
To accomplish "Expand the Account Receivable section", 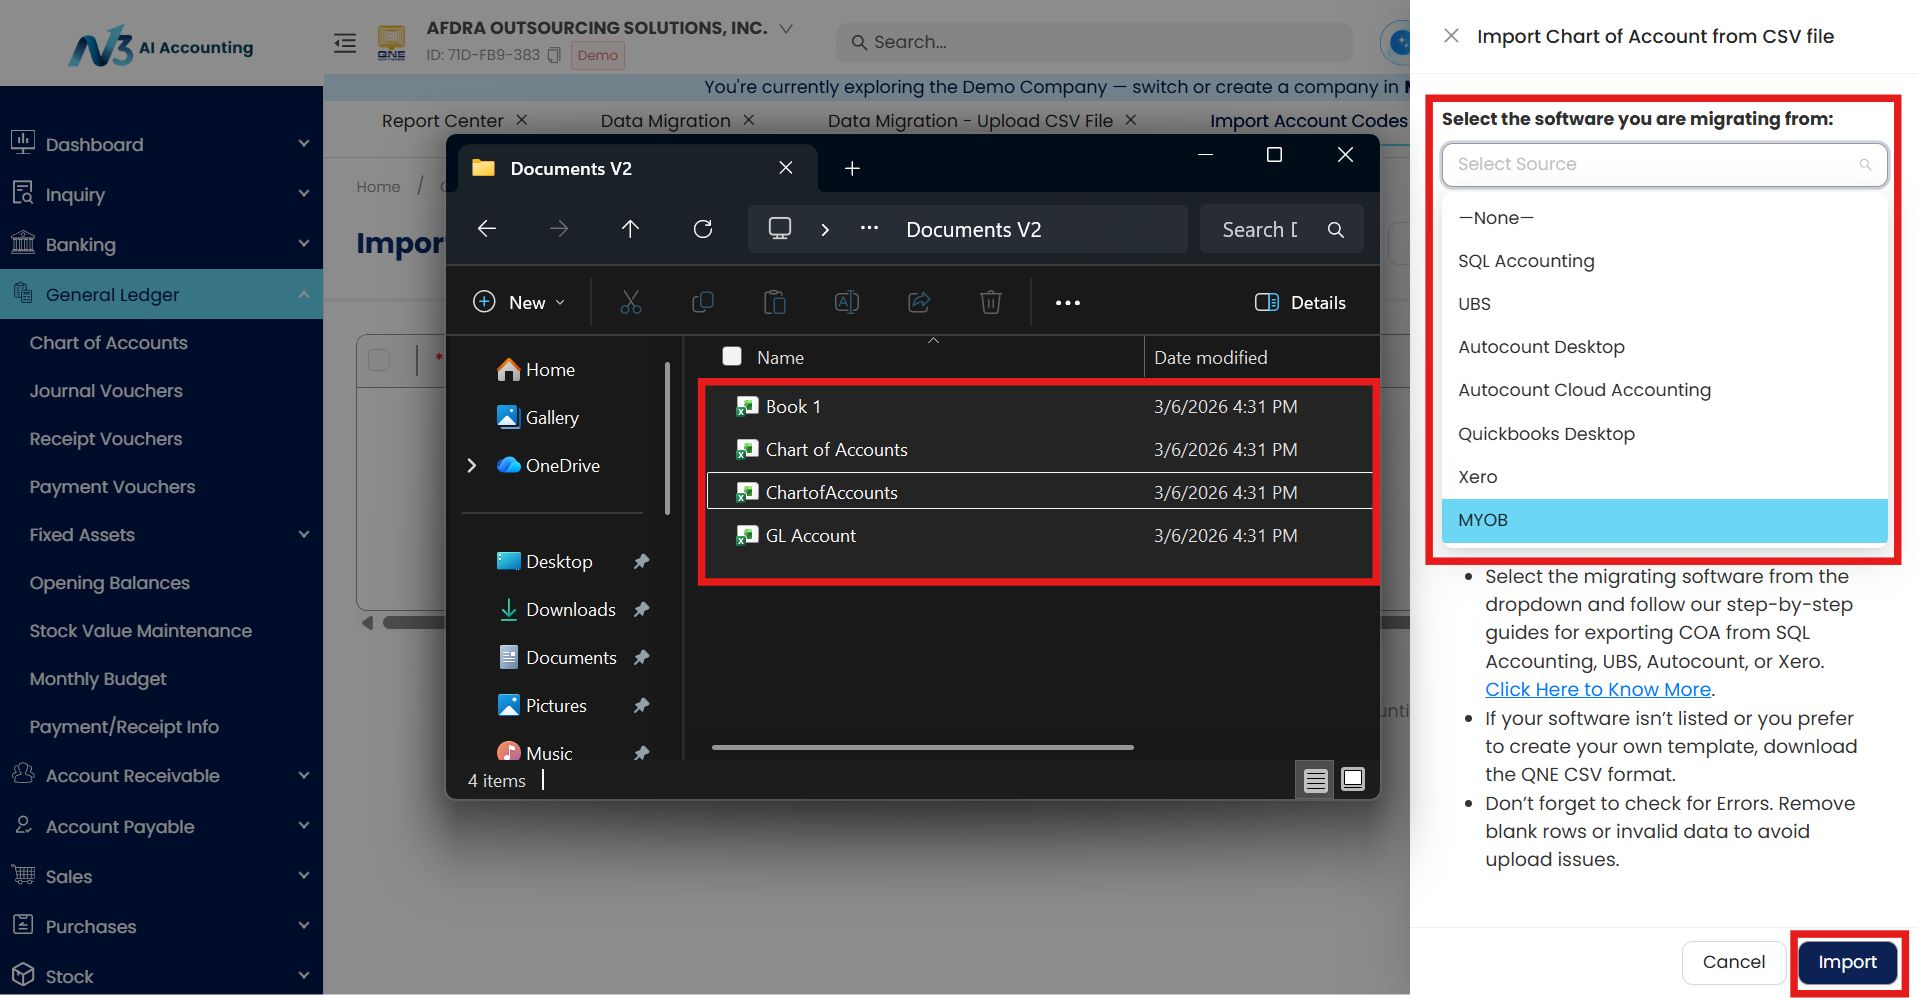I will coord(304,775).
